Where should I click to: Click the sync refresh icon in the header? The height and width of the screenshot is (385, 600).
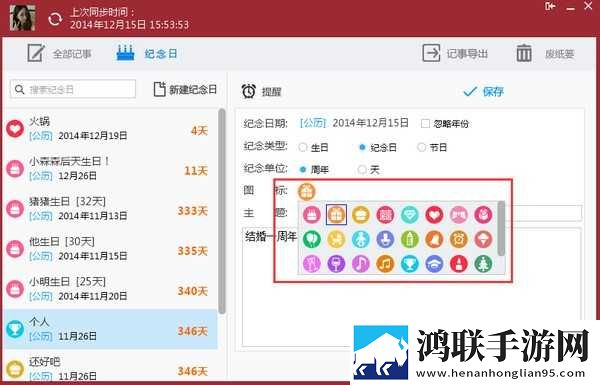[x=55, y=19]
